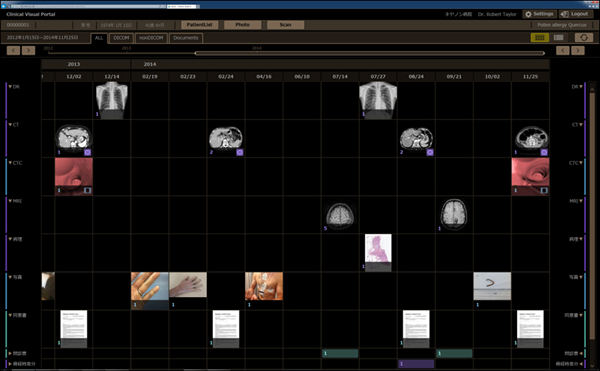Advance timeline with top-right next arrow
Viewport: 600px width, 371px height.
(578, 50)
